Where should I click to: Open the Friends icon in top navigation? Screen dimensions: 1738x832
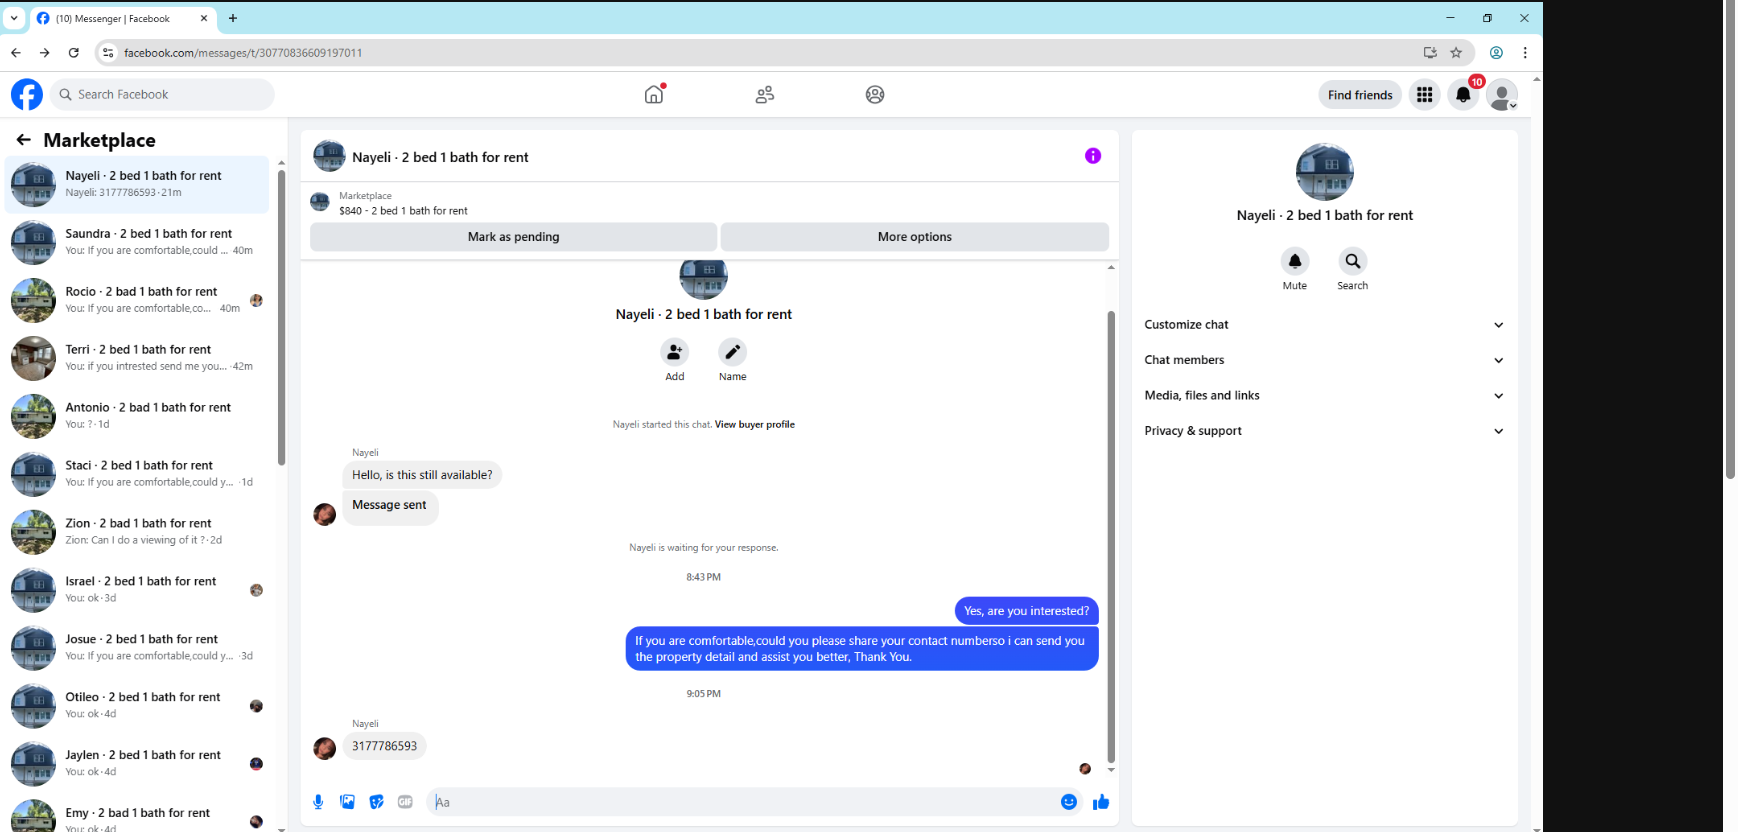coord(765,95)
